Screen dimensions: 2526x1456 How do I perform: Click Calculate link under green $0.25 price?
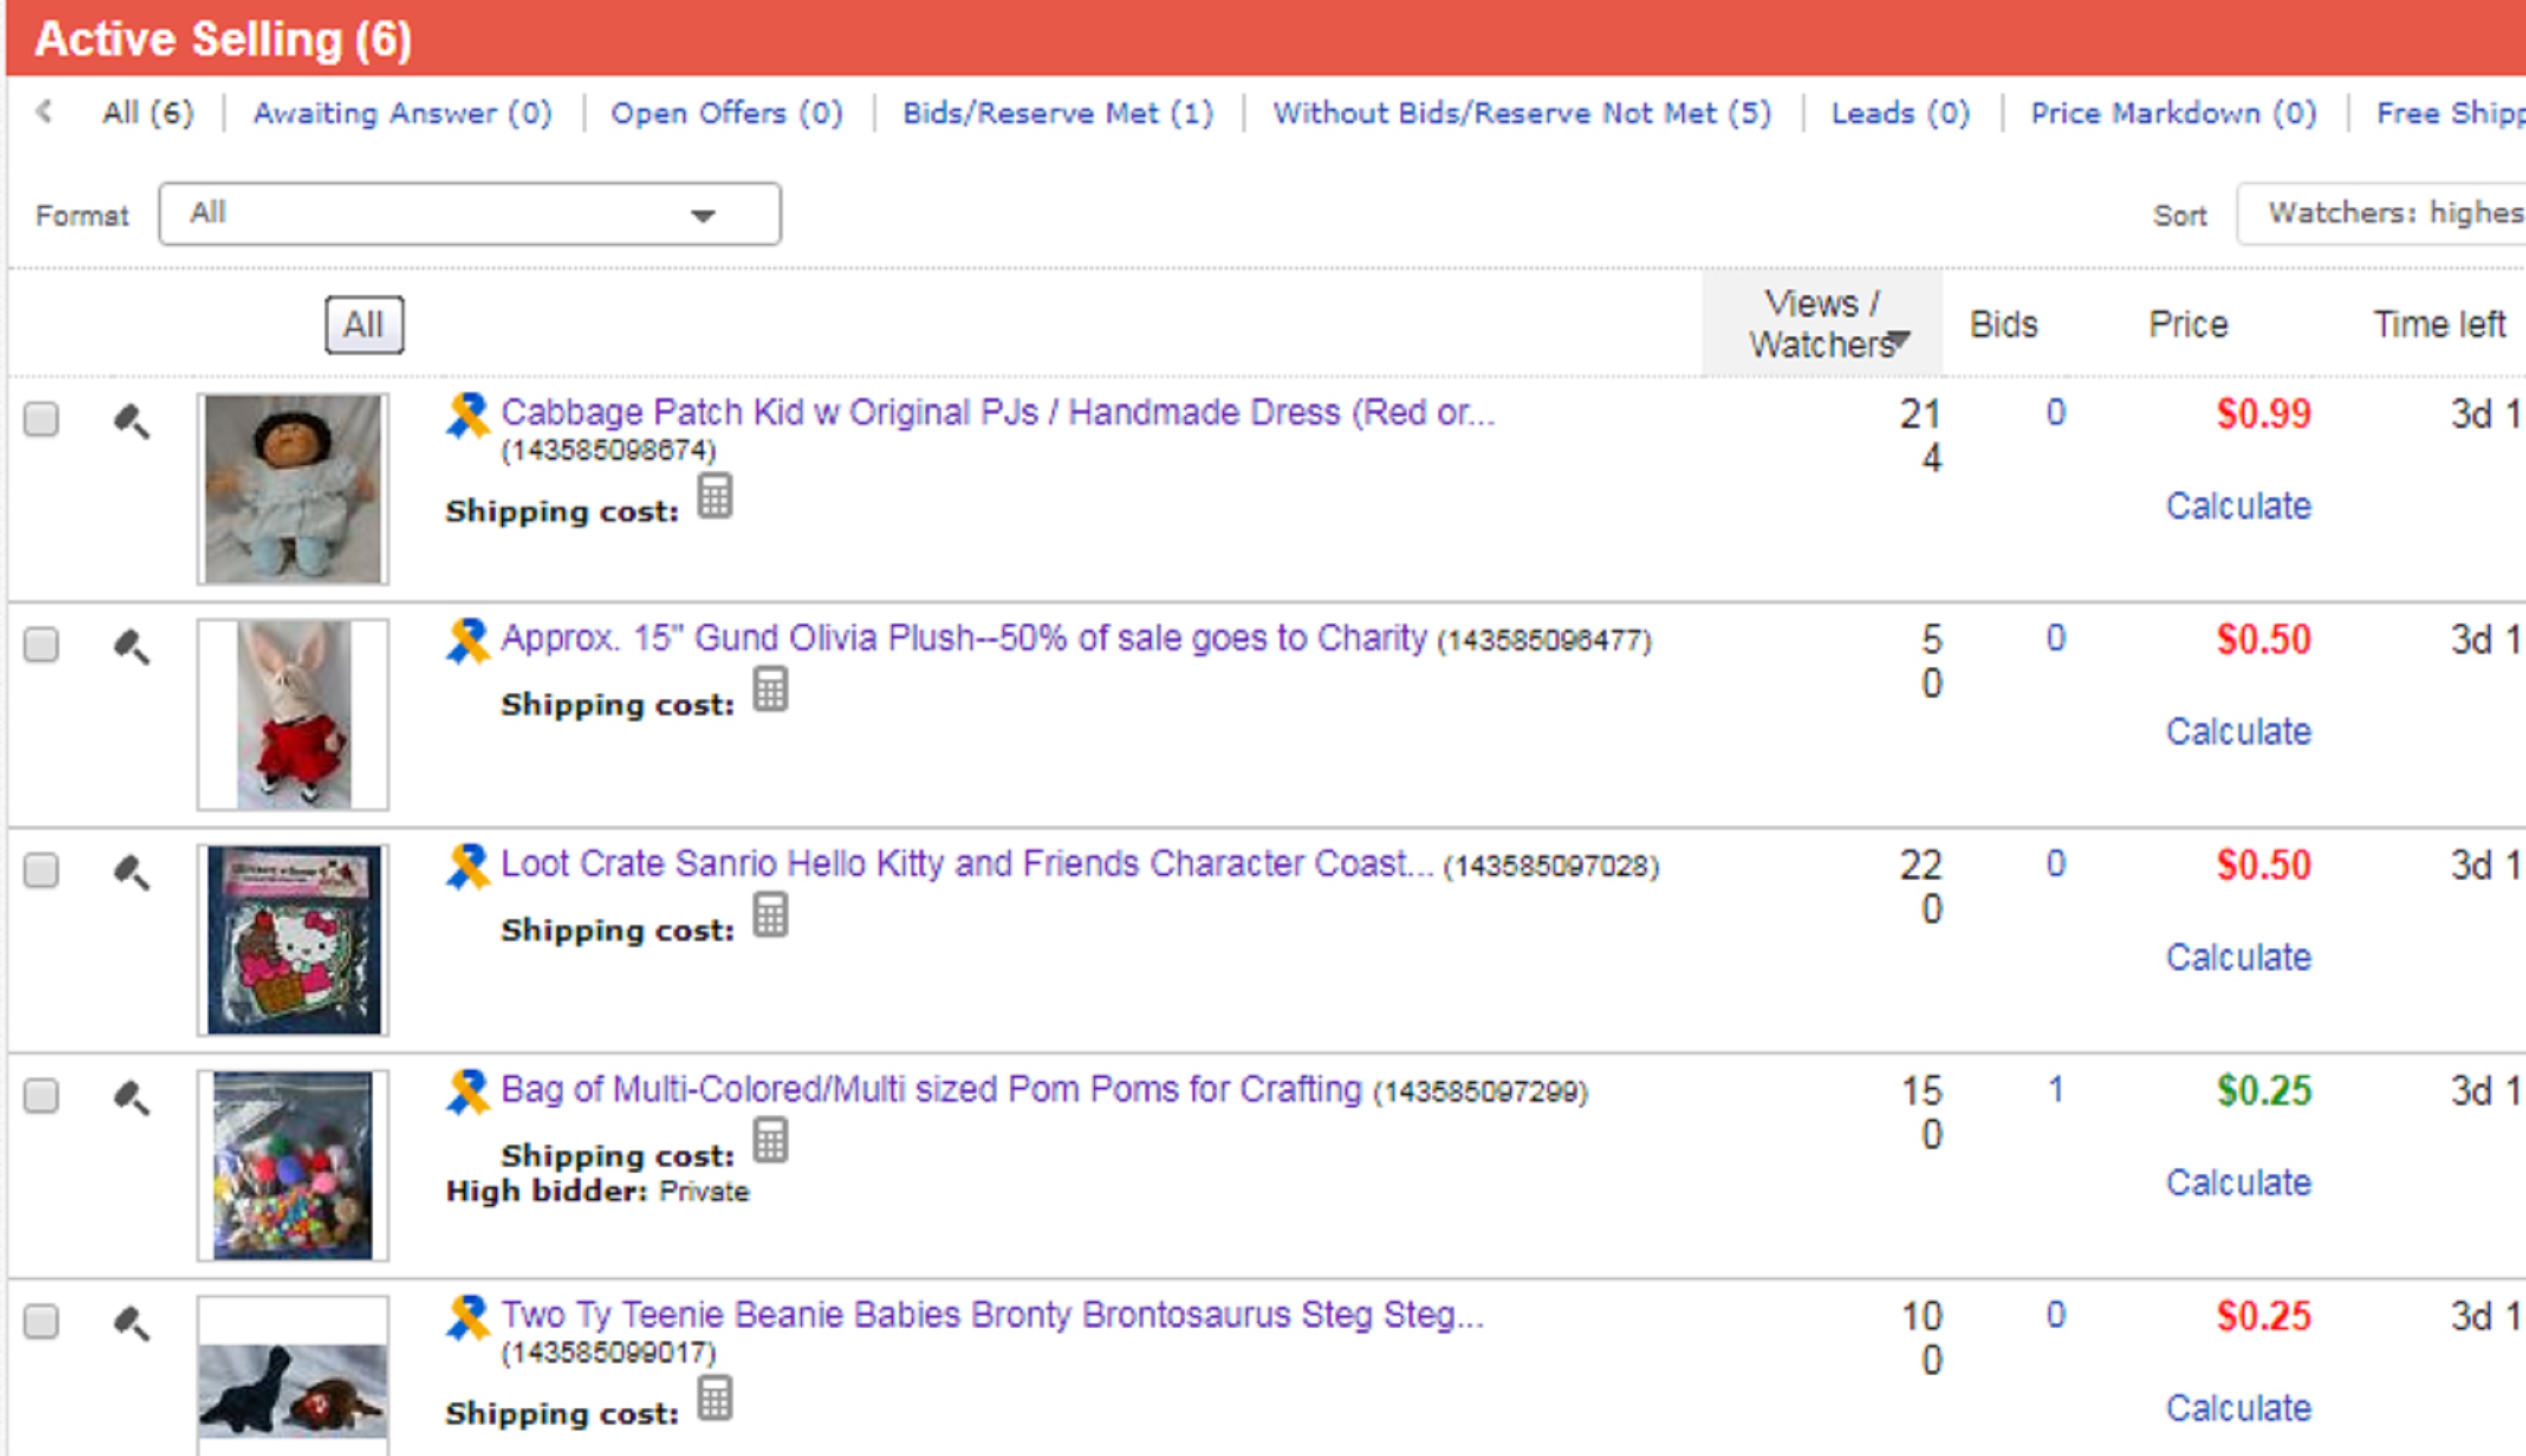pyautogui.click(x=2239, y=1183)
